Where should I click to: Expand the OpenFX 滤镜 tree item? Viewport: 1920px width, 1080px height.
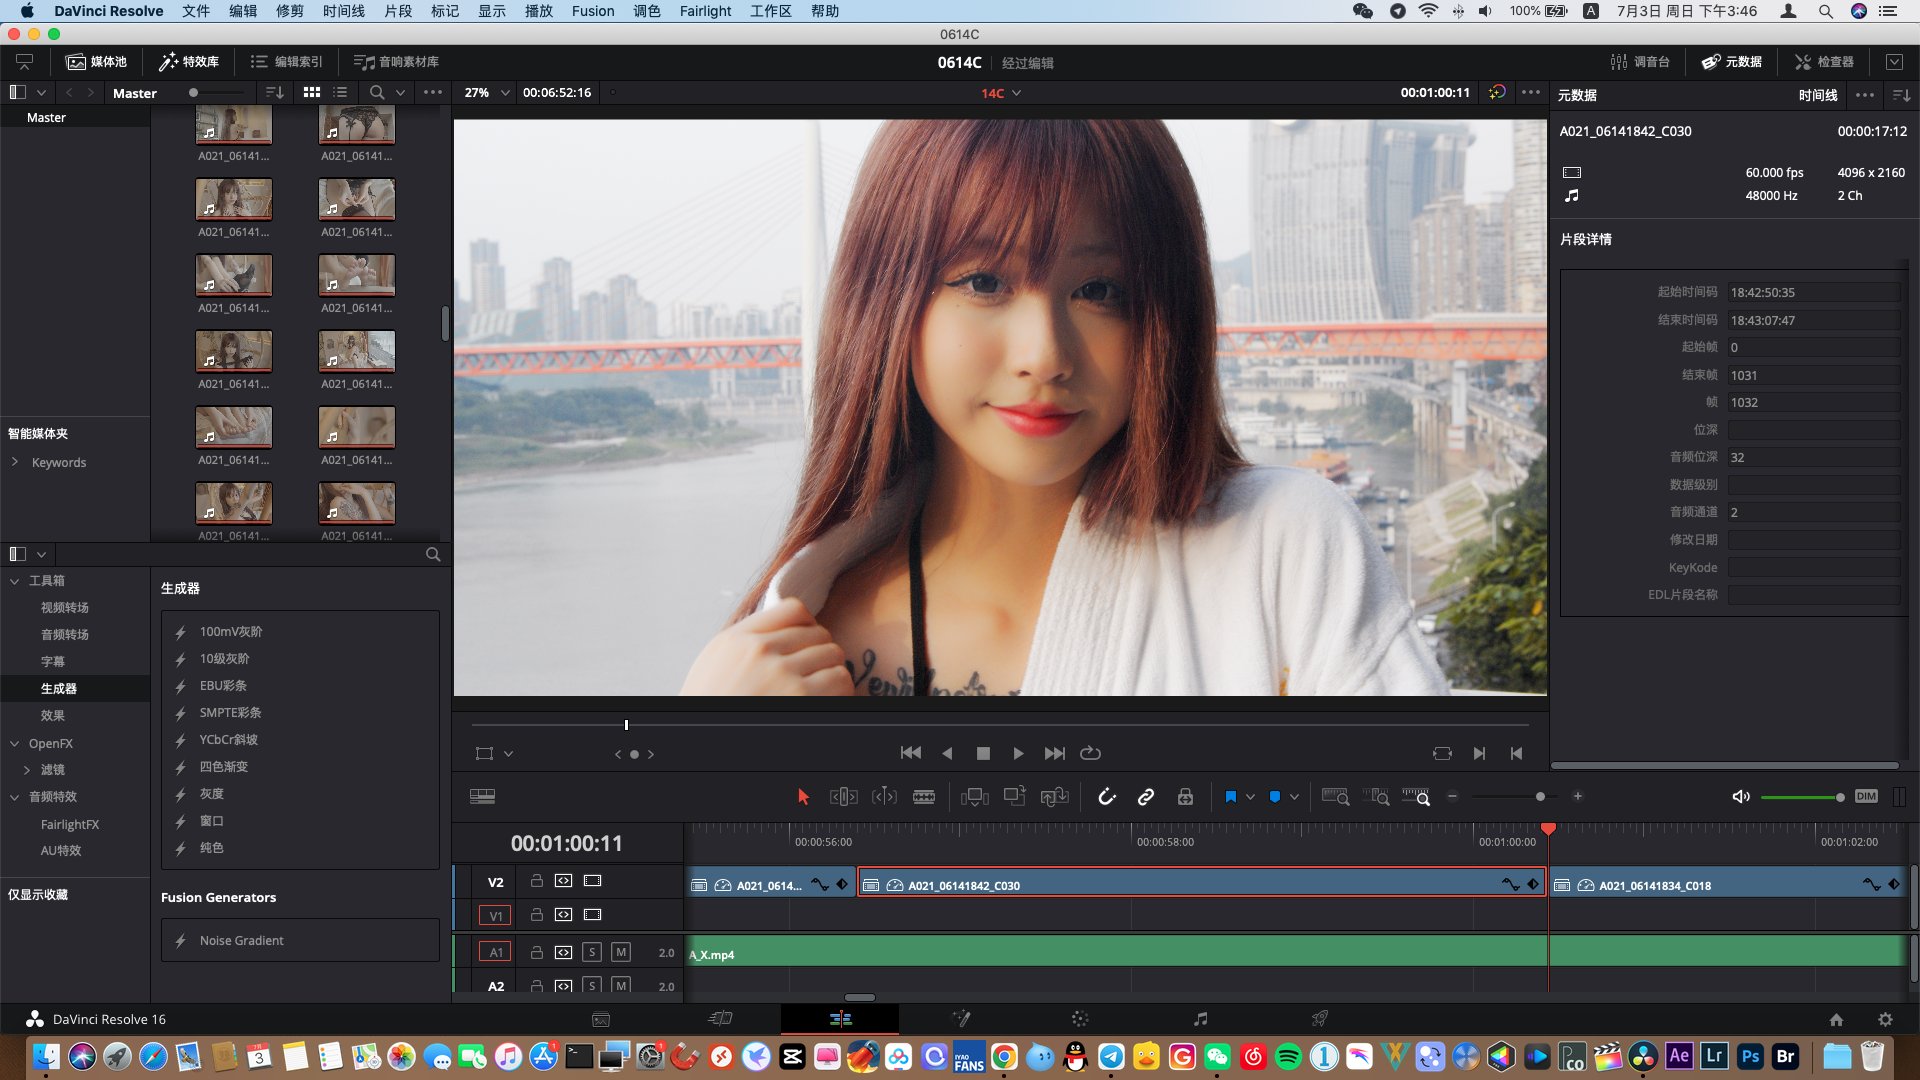point(28,769)
